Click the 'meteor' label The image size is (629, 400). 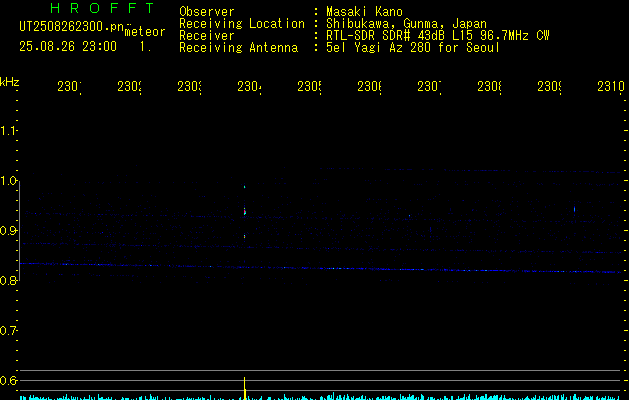[x=145, y=32]
